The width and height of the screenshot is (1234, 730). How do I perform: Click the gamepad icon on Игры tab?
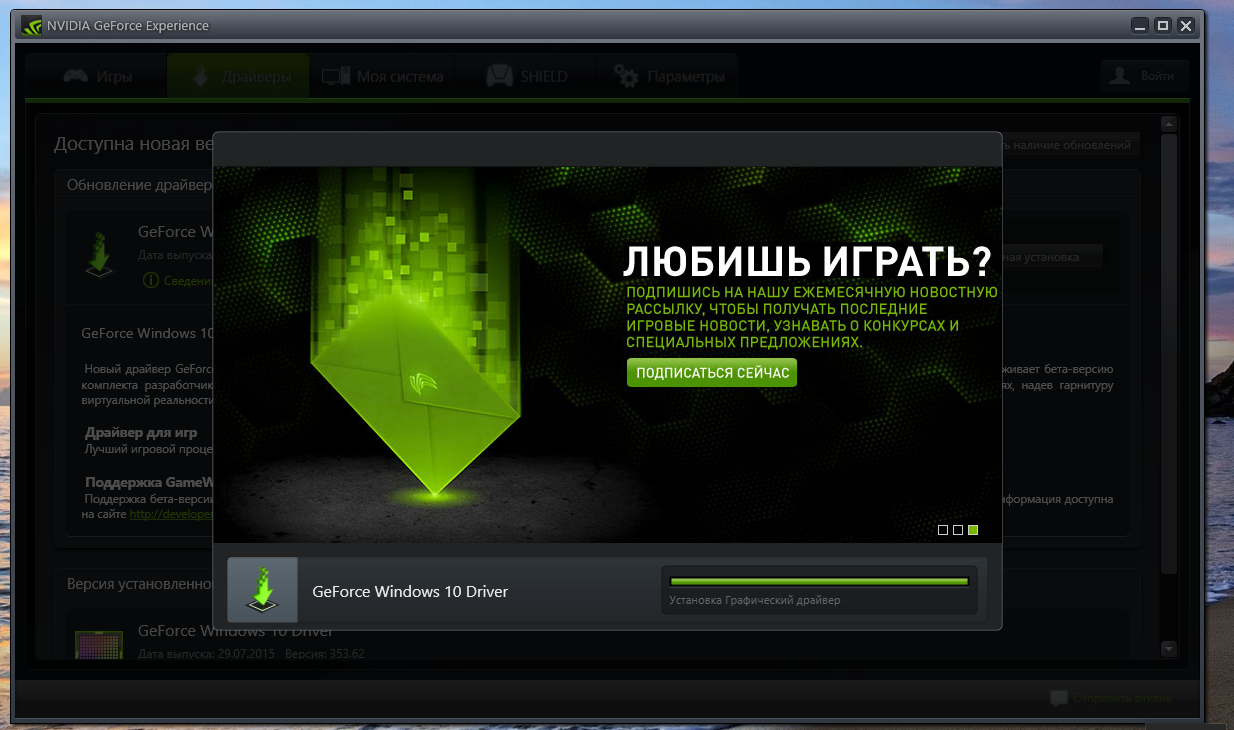coord(75,76)
